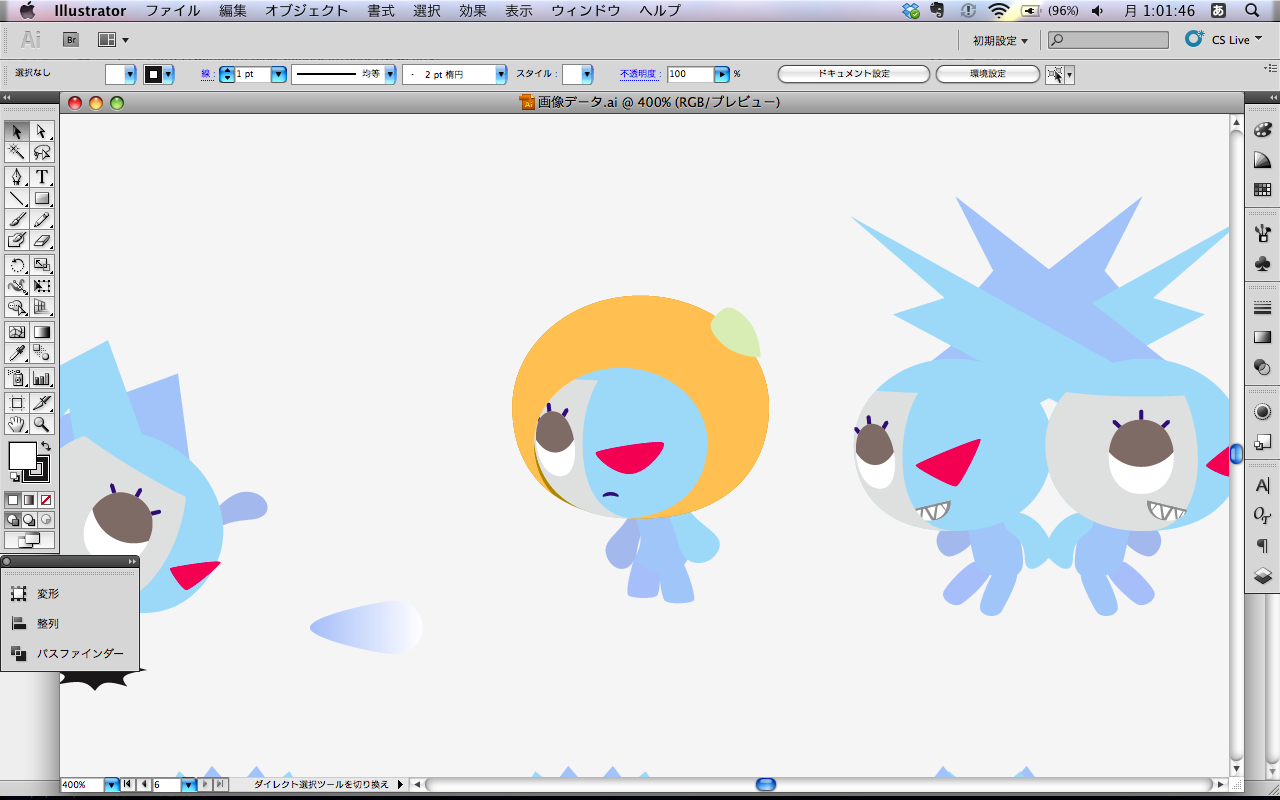1280x800 pixels.
Task: Open the 初期設定 workspace switcher
Action: (1000, 40)
